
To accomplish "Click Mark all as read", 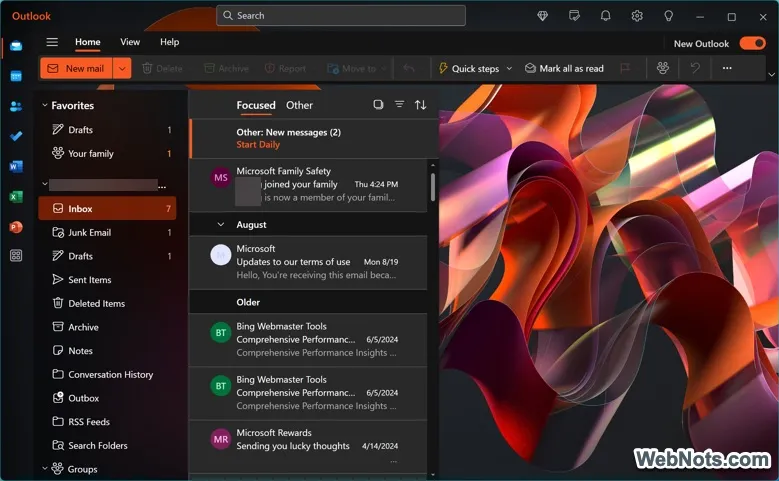I will [564, 69].
